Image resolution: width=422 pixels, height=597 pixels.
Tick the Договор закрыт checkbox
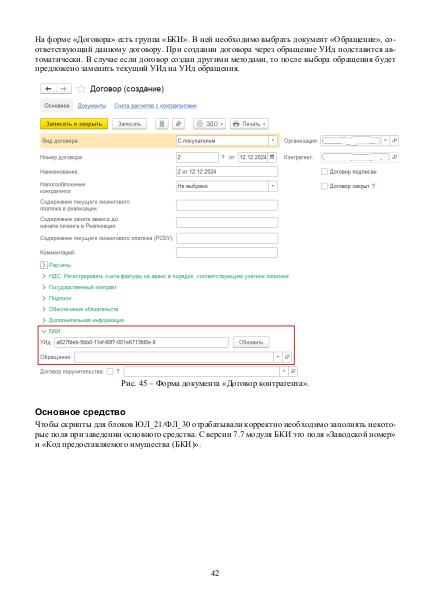[324, 186]
